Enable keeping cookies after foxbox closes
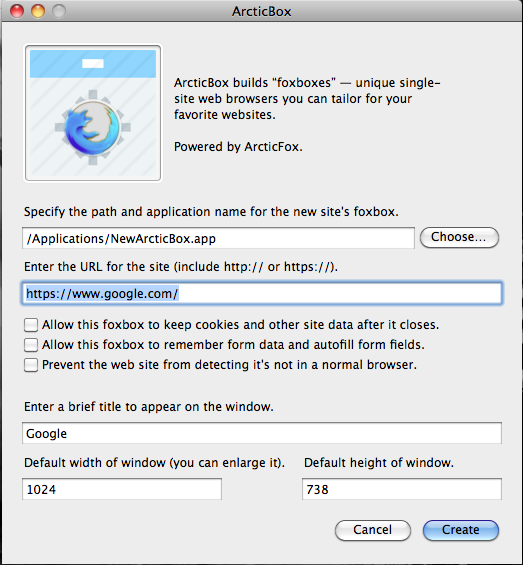The width and height of the screenshot is (523, 565). [31, 325]
